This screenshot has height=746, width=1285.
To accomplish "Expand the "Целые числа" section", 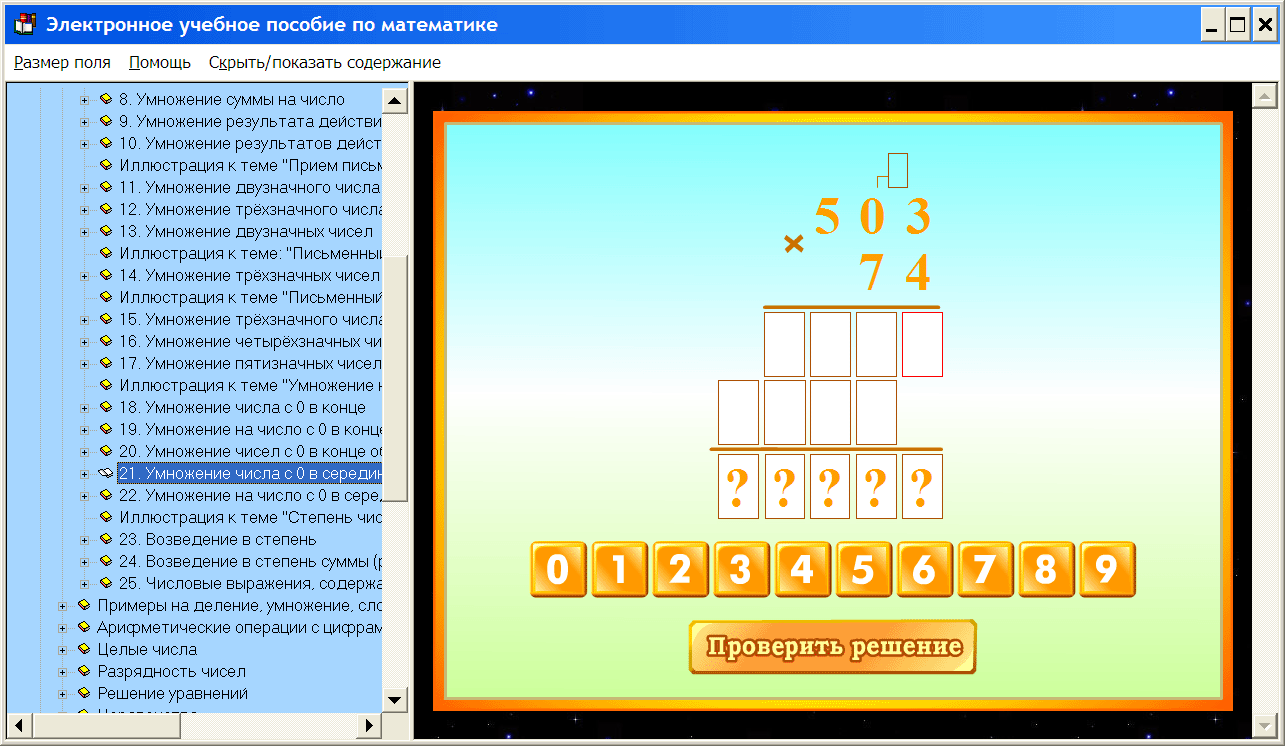I will click(x=62, y=649).
